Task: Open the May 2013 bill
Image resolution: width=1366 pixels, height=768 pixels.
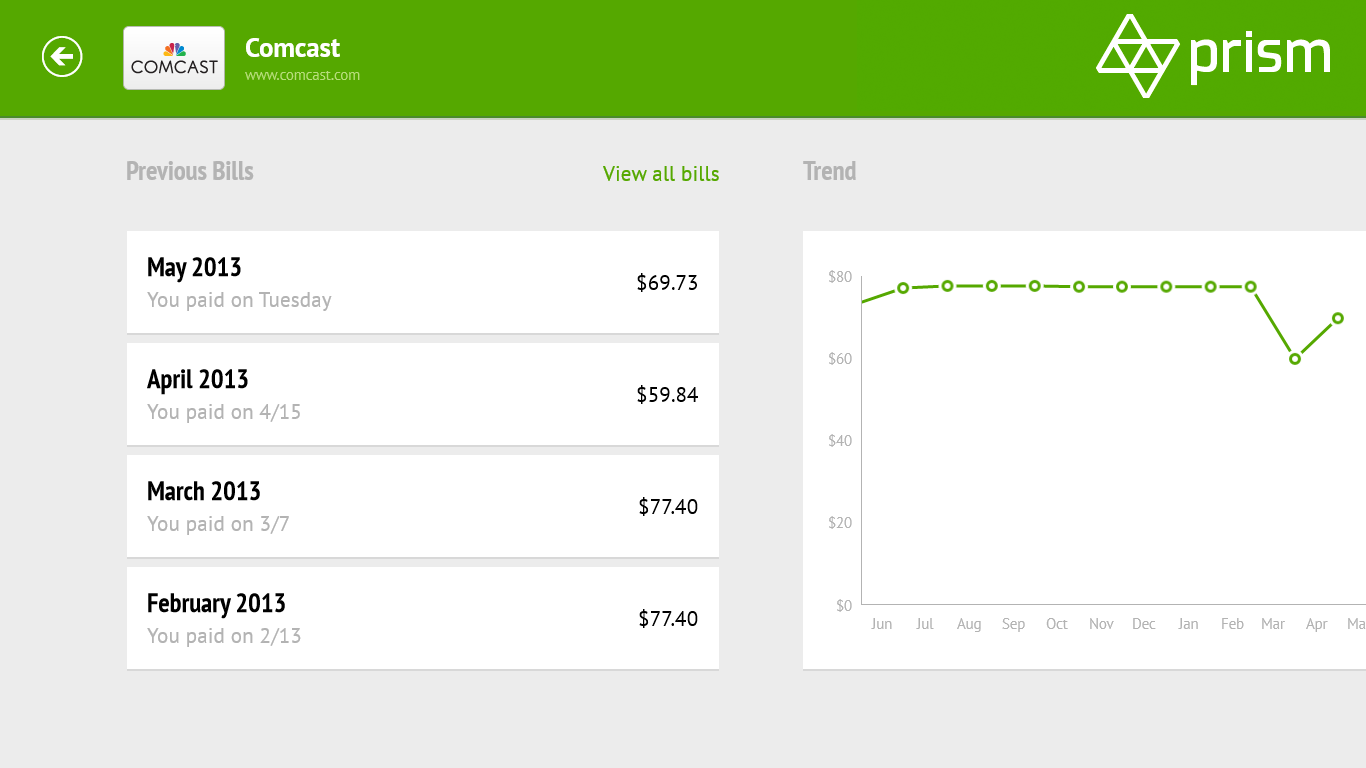Action: [x=422, y=282]
